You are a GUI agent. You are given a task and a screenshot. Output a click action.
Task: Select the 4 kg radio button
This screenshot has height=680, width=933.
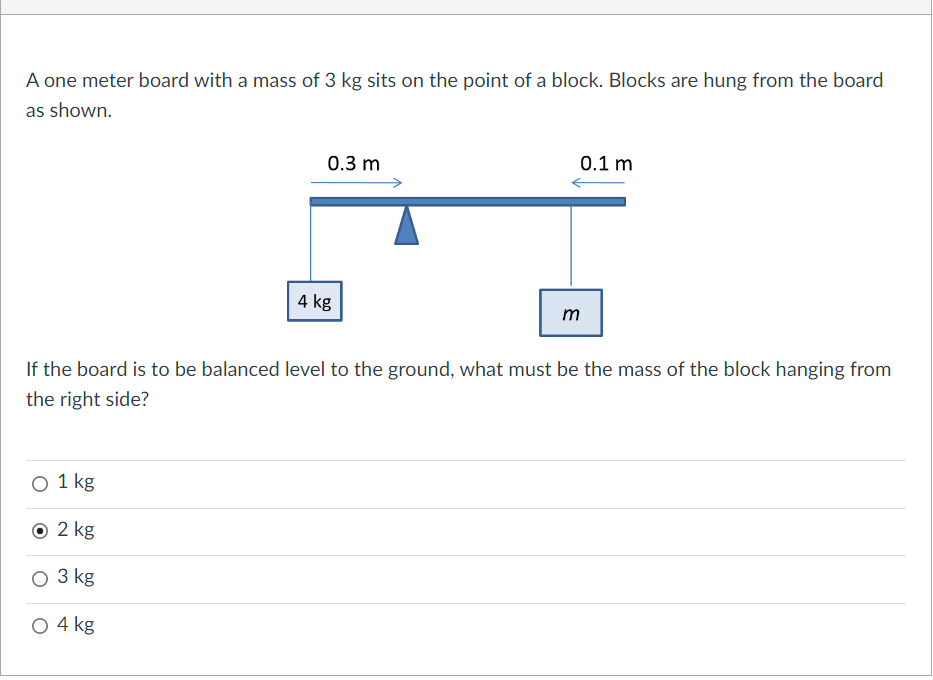click(x=40, y=625)
